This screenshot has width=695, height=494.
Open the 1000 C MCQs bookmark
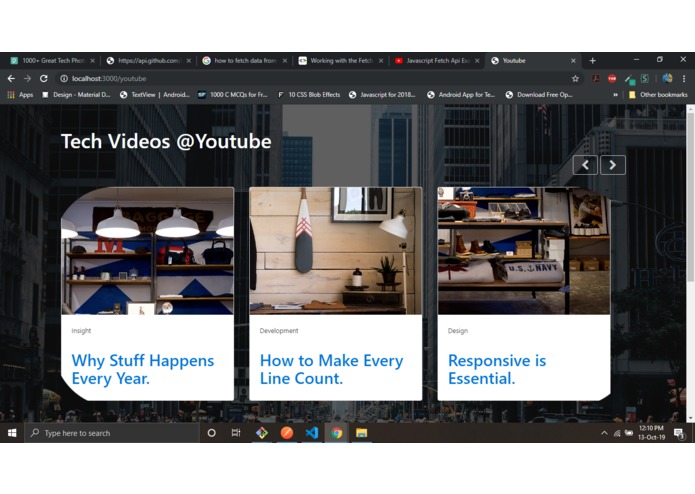pyautogui.click(x=233, y=95)
